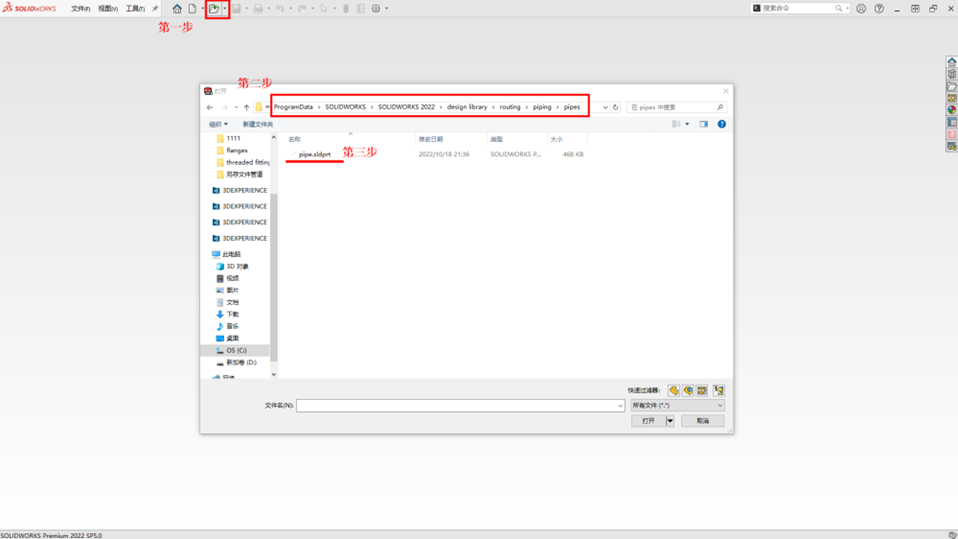Click the command search box
This screenshot has height=539, width=958.
click(x=799, y=8)
